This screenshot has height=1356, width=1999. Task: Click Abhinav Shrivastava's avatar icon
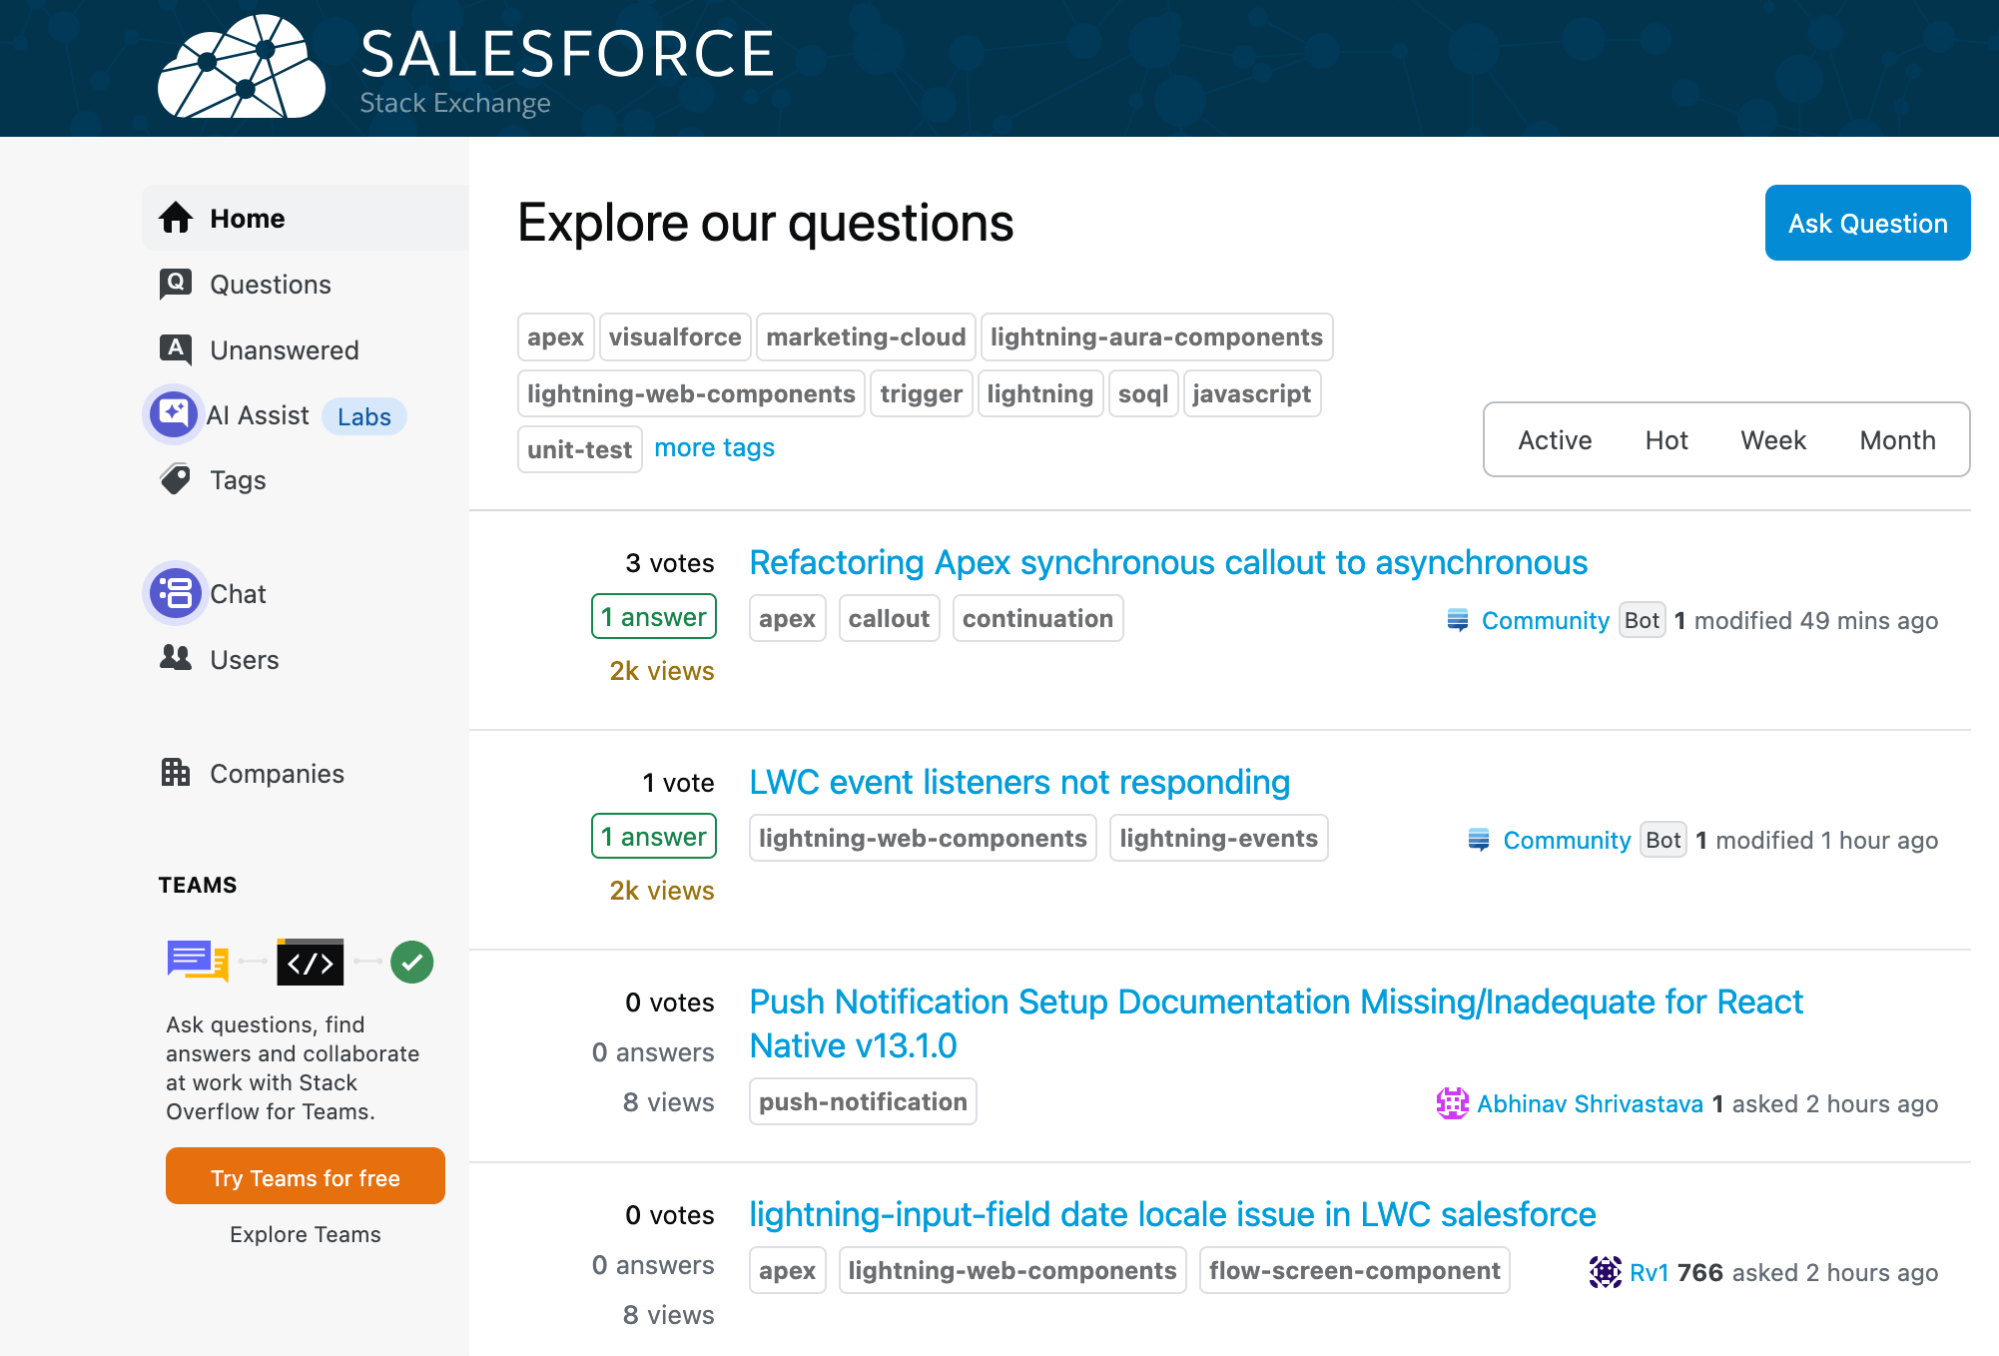point(1452,1103)
